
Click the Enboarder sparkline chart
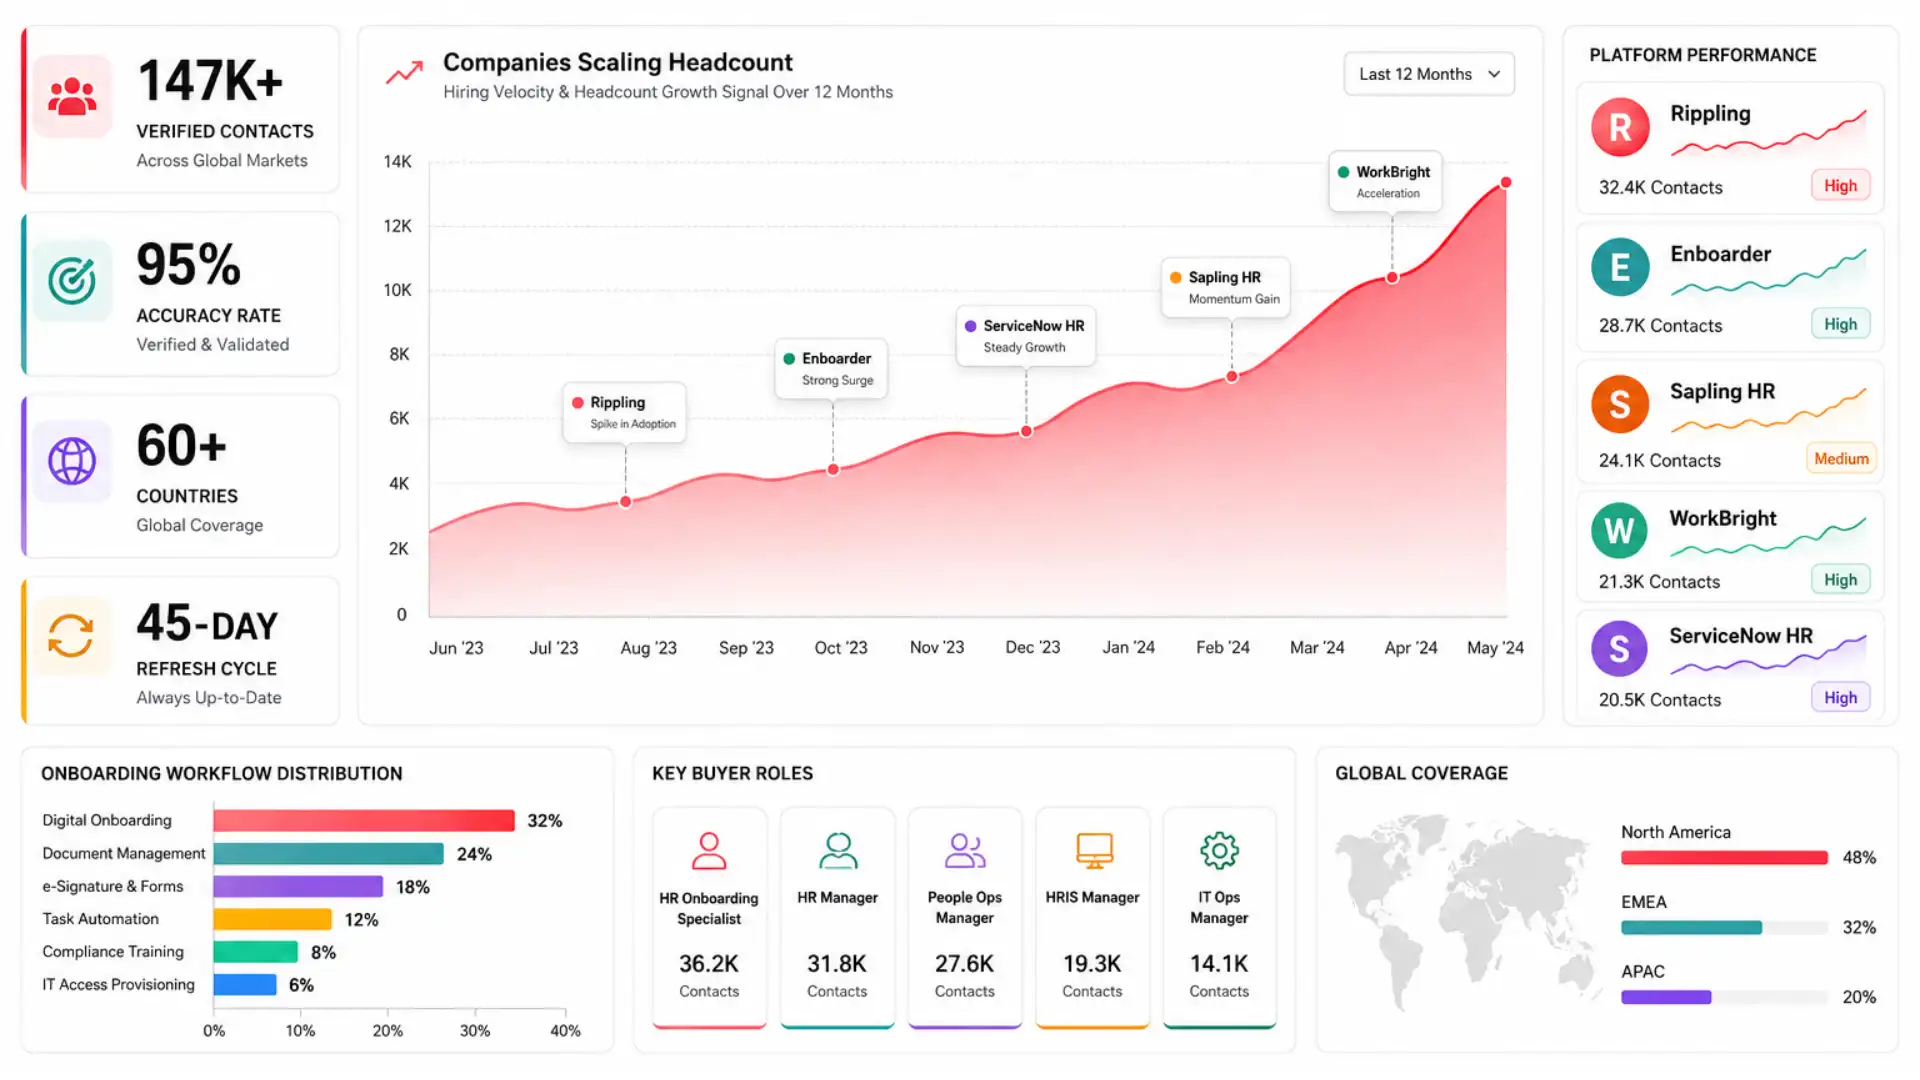pyautogui.click(x=1768, y=272)
